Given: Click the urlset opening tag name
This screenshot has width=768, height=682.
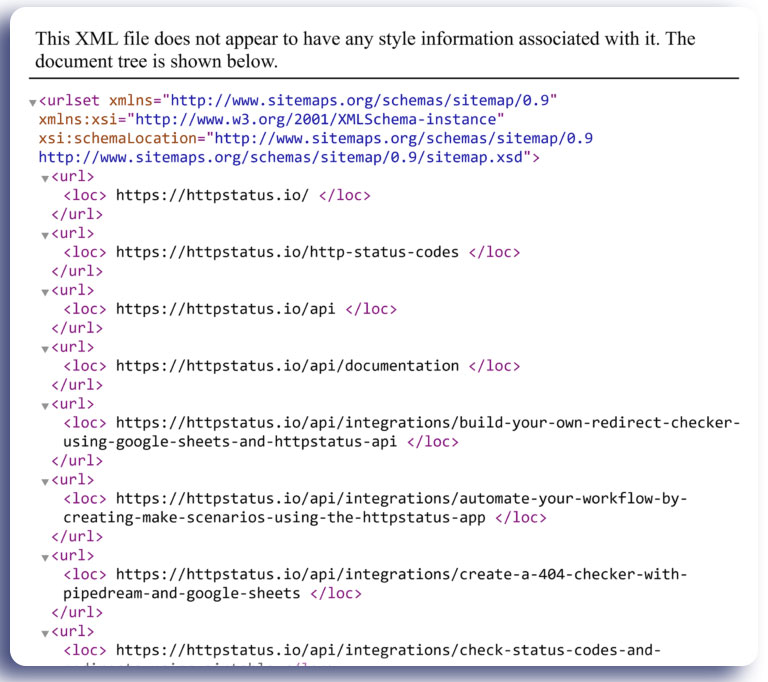Looking at the screenshot, I should (x=72, y=100).
